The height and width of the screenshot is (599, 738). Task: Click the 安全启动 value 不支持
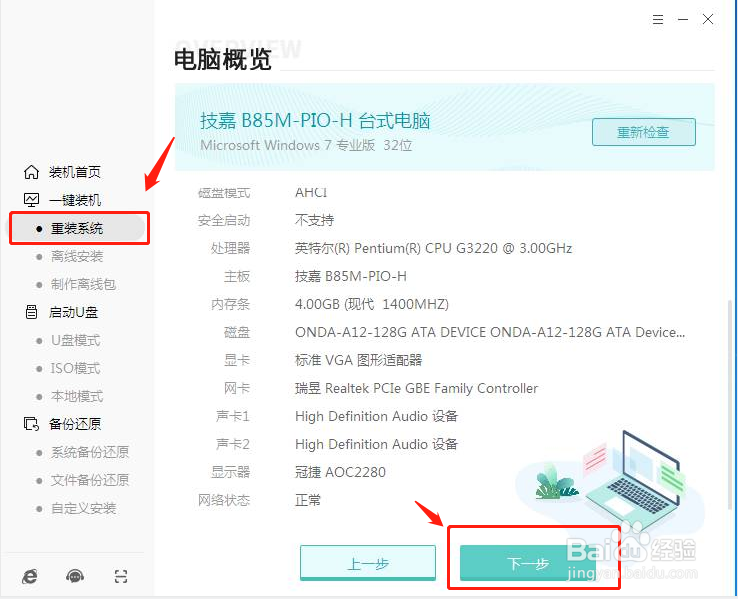point(314,220)
